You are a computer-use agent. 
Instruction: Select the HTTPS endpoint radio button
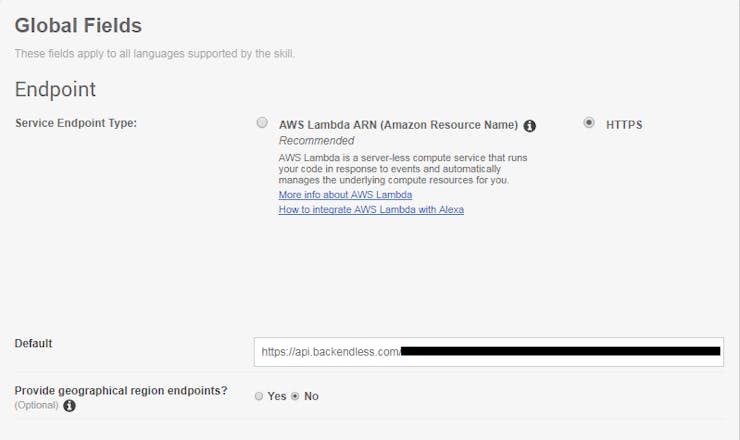point(589,123)
